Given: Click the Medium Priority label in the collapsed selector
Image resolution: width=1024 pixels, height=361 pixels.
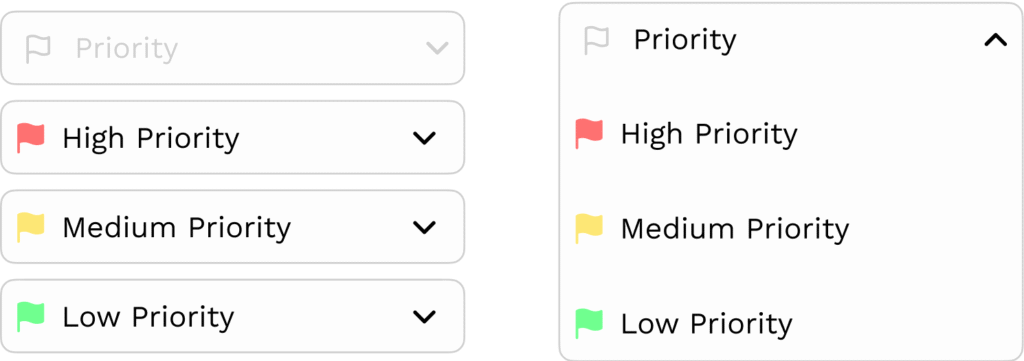Looking at the screenshot, I should pyautogui.click(x=176, y=227).
